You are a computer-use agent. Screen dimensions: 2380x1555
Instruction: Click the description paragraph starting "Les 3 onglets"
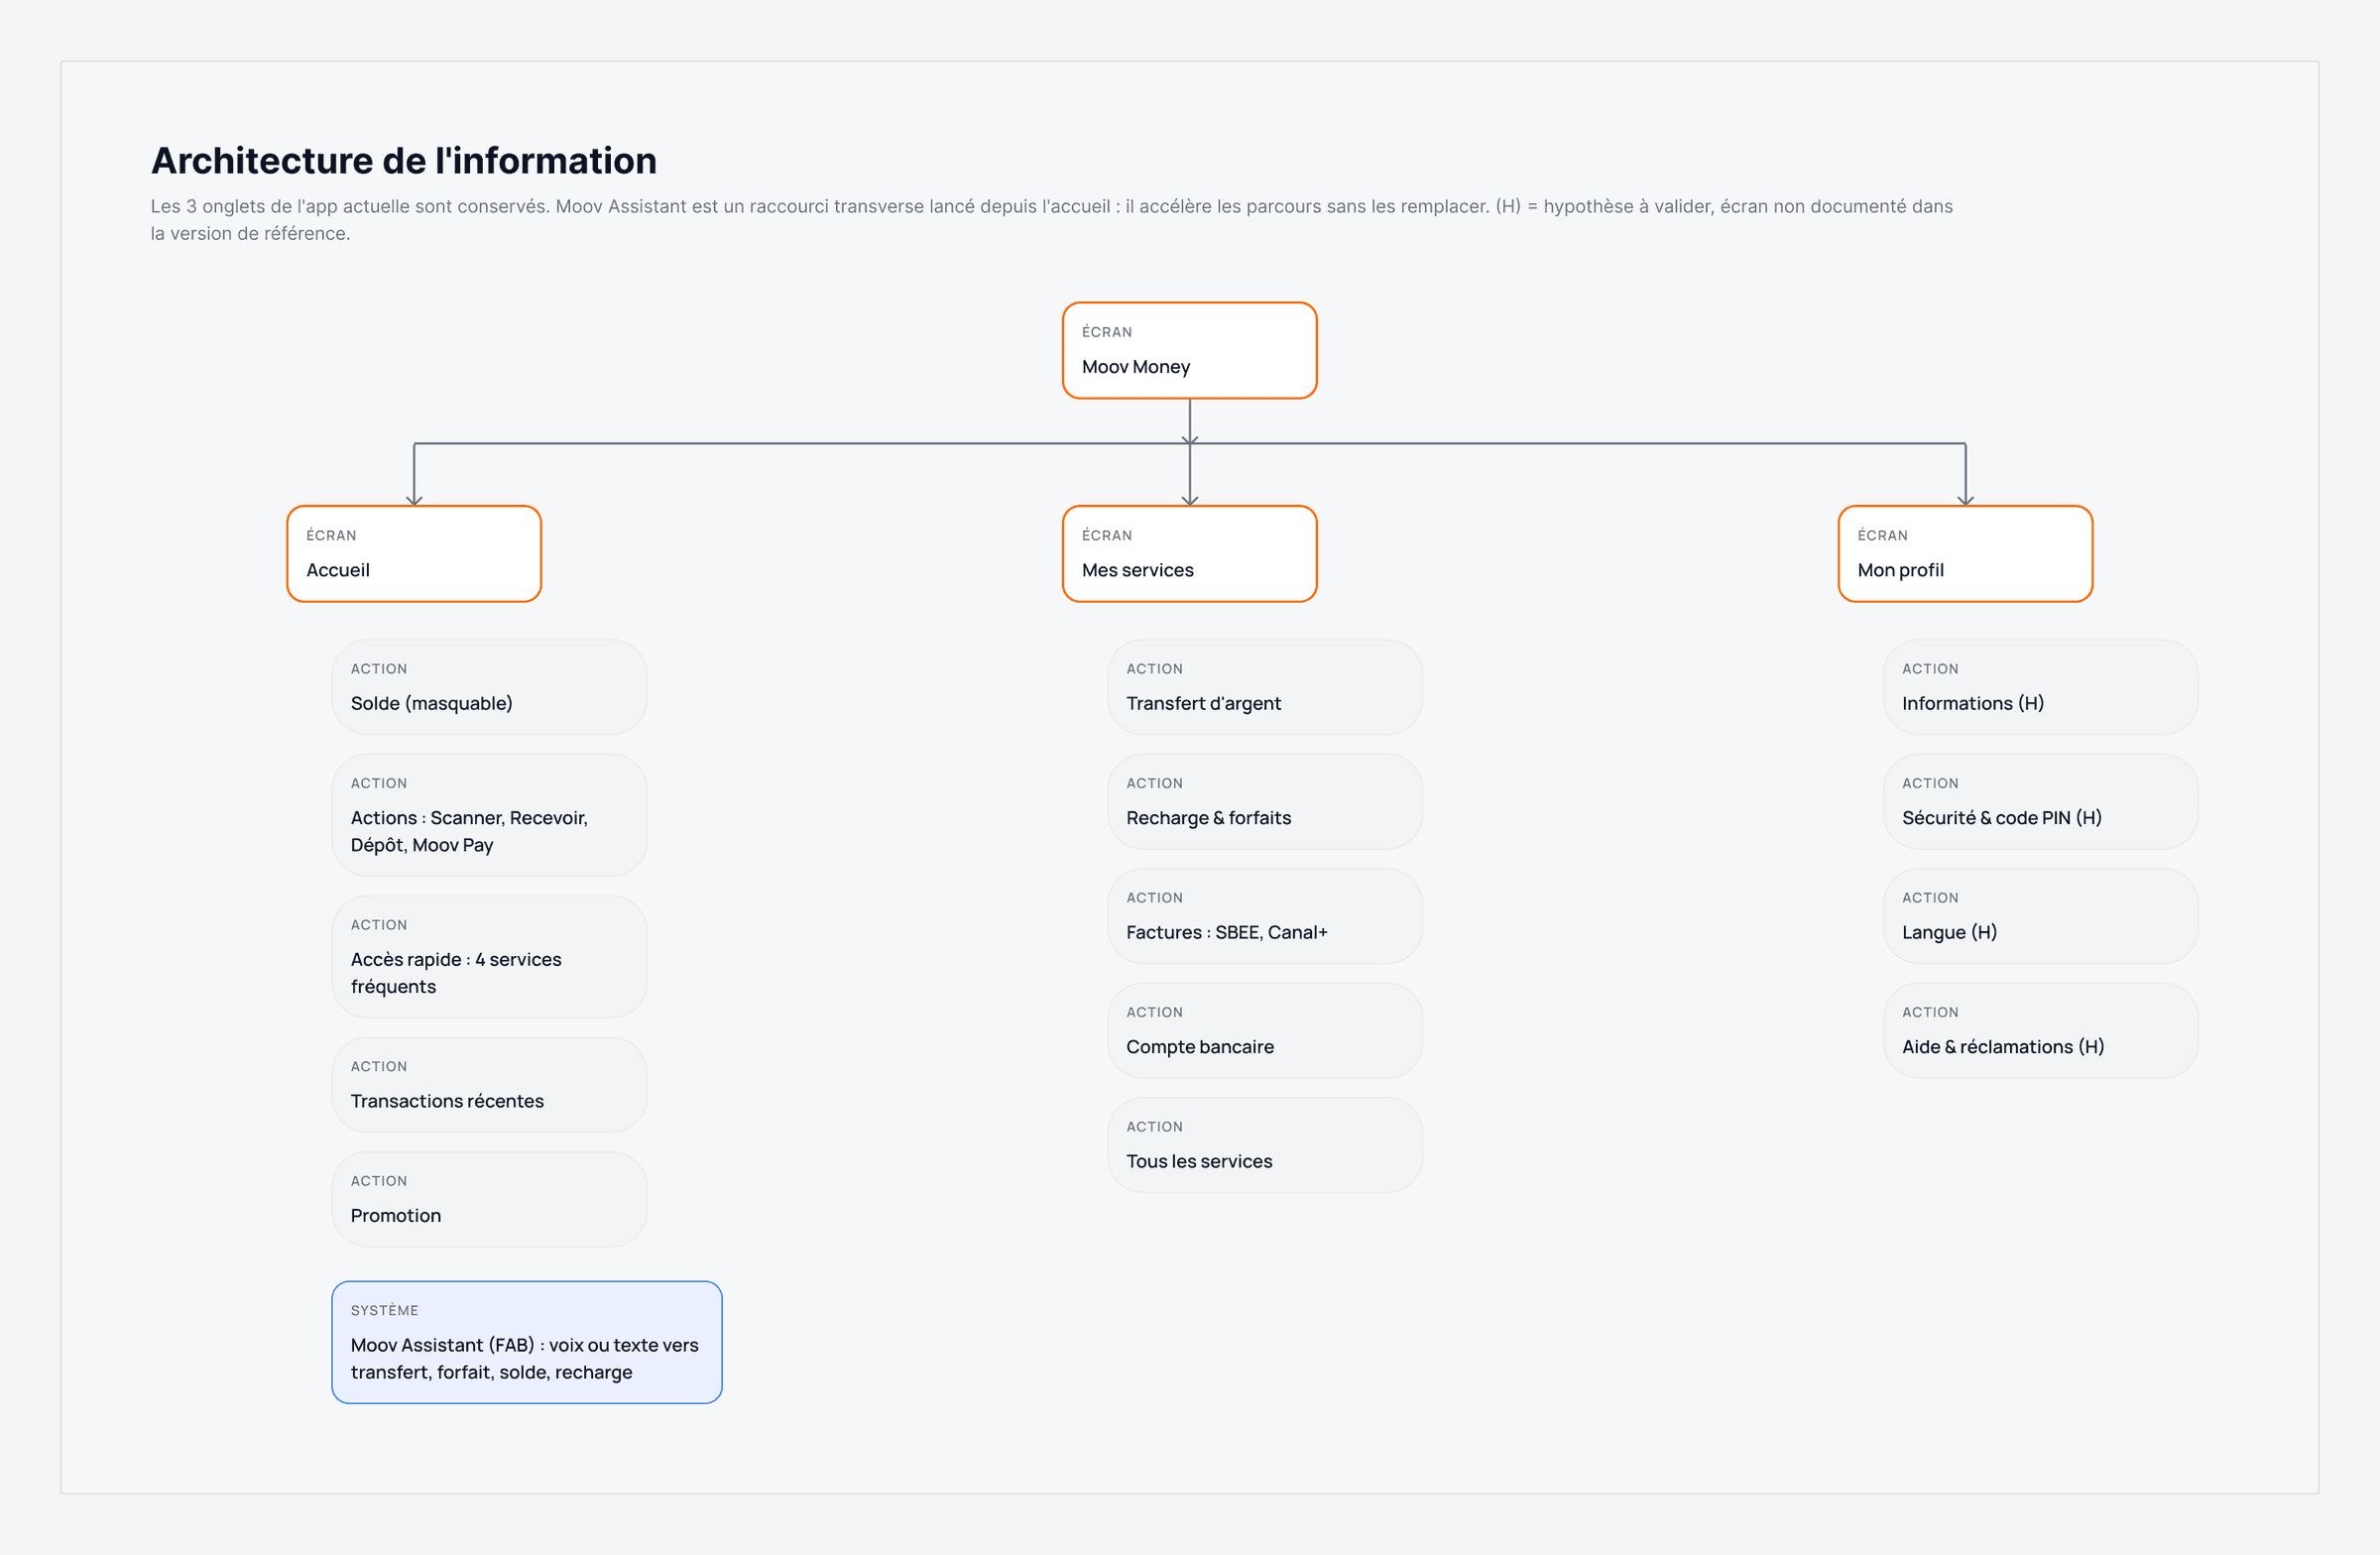(x=1051, y=219)
